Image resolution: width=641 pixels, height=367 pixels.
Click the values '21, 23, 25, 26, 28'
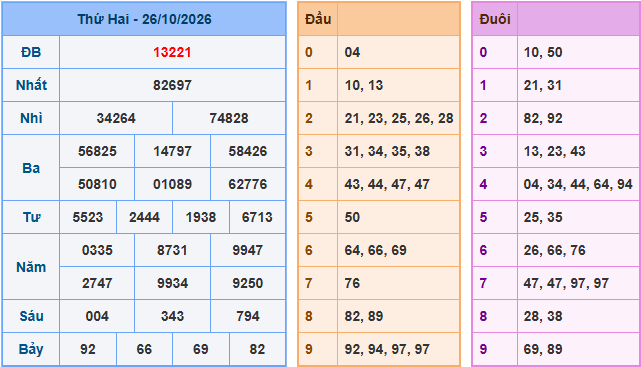[x=399, y=119]
